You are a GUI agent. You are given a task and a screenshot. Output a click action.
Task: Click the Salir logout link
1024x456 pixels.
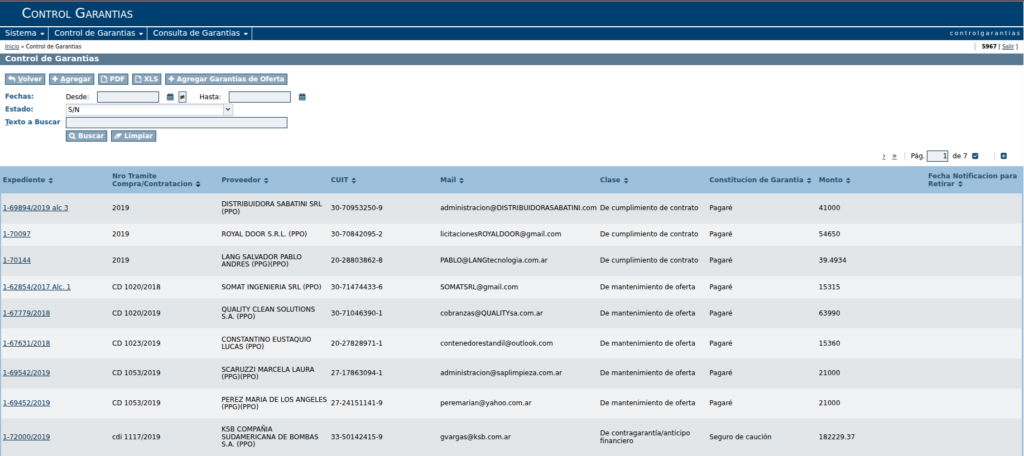1008,47
